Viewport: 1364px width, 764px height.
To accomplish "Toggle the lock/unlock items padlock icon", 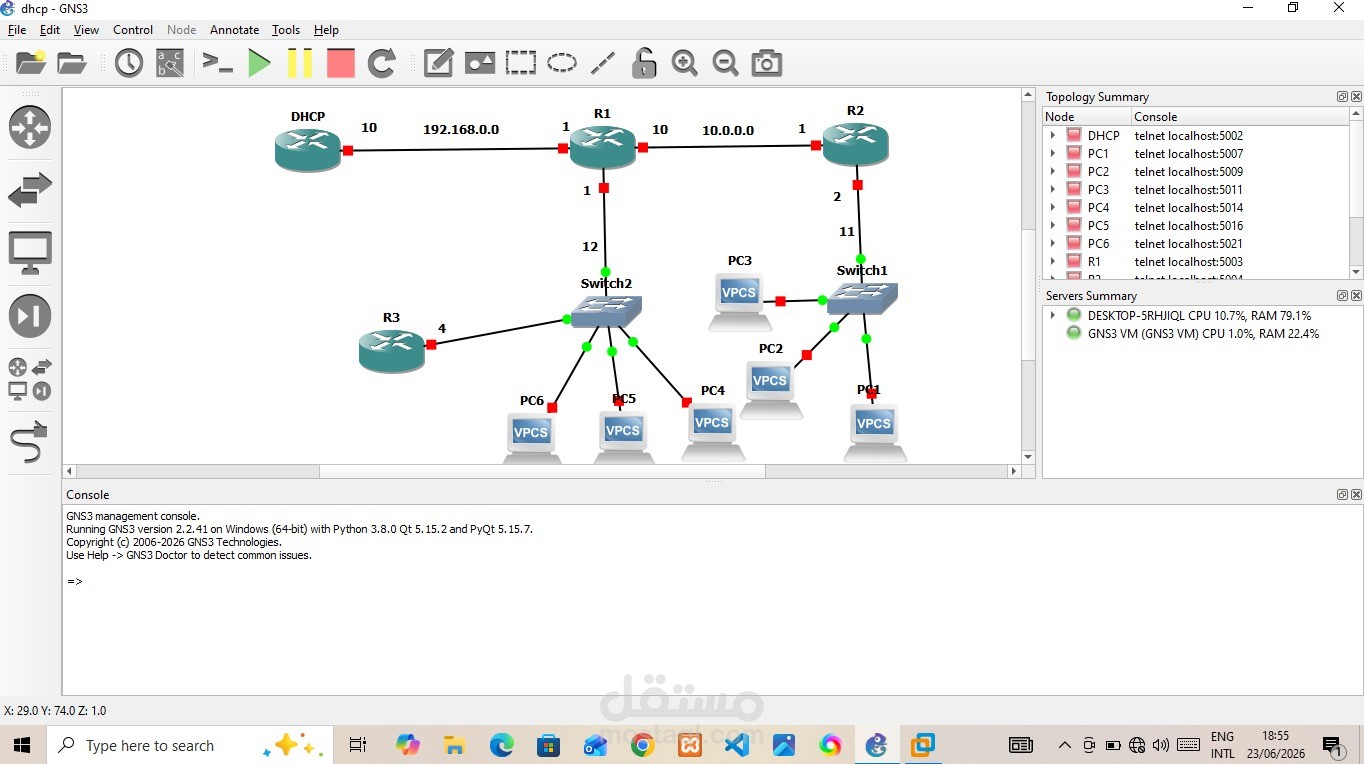I will (x=644, y=63).
